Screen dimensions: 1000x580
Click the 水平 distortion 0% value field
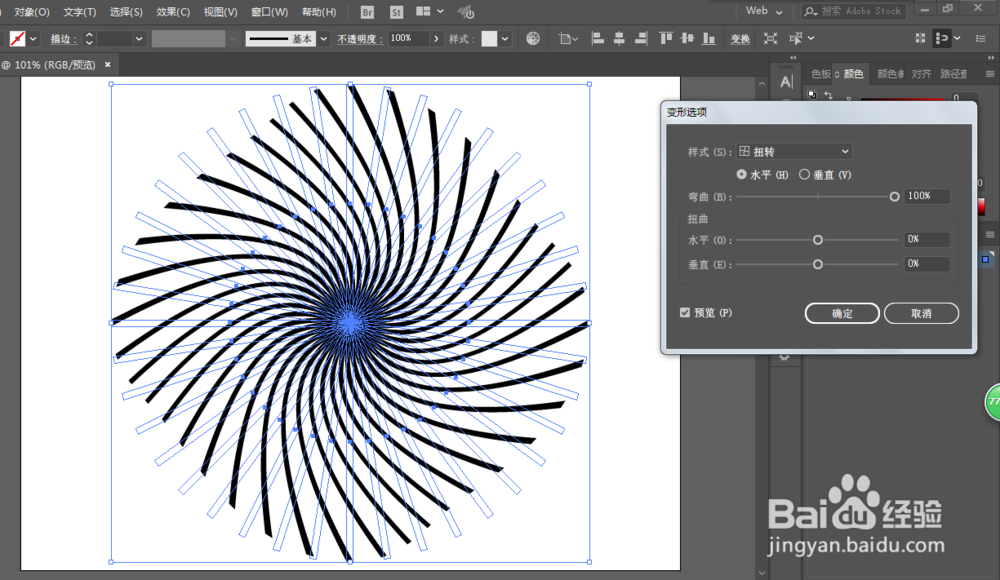tap(927, 239)
